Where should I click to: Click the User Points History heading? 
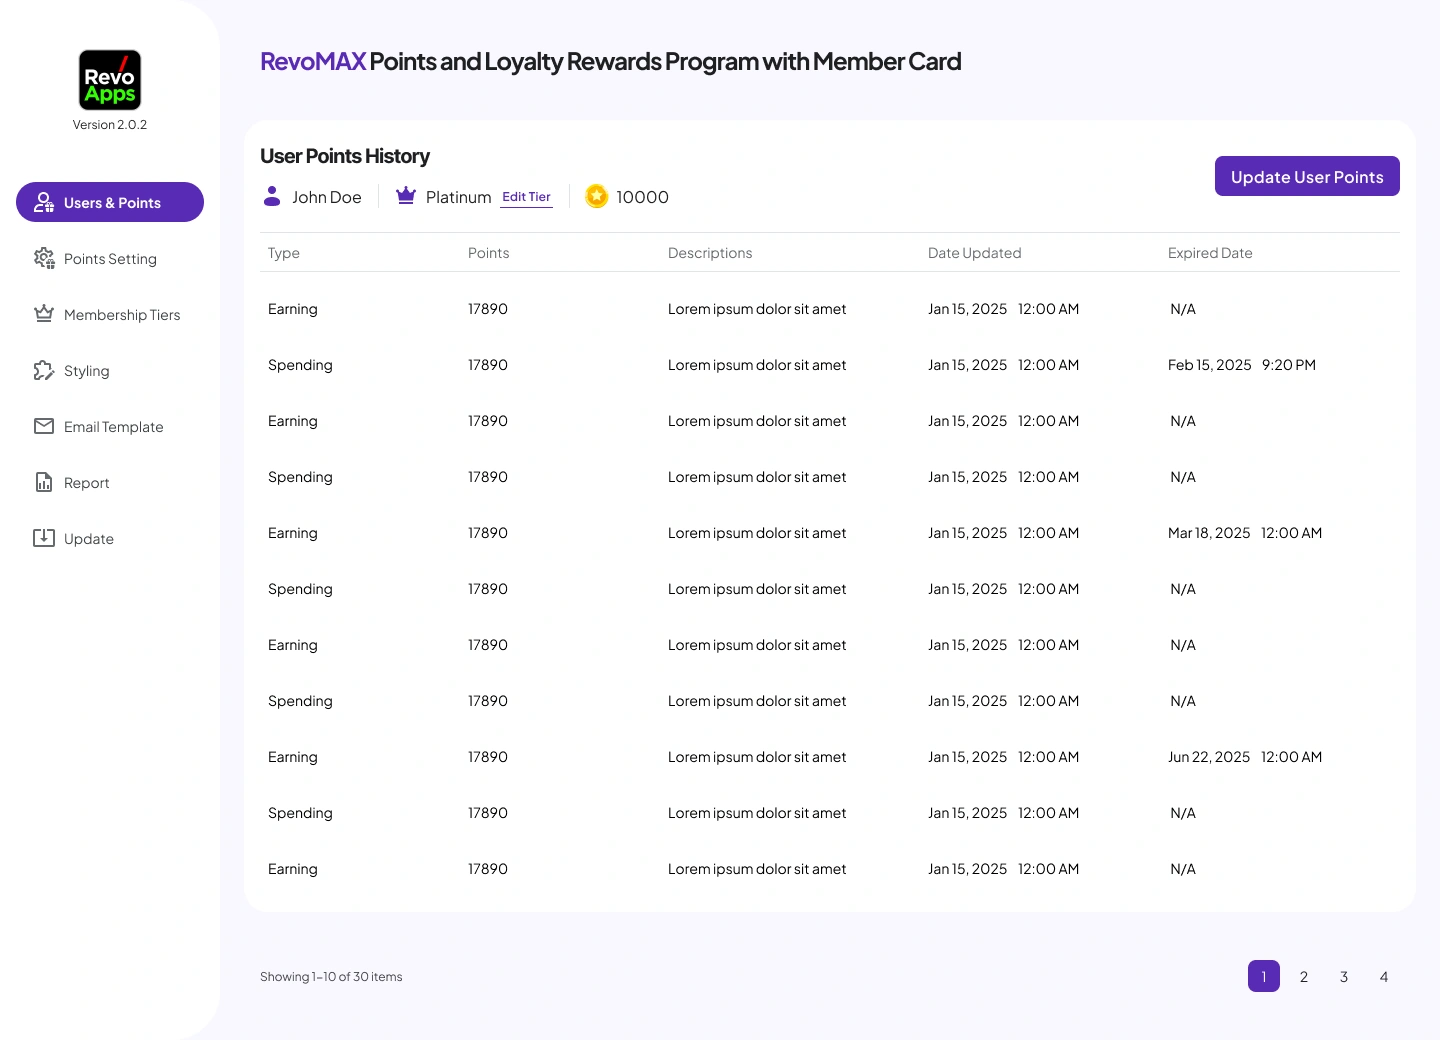coord(345,156)
